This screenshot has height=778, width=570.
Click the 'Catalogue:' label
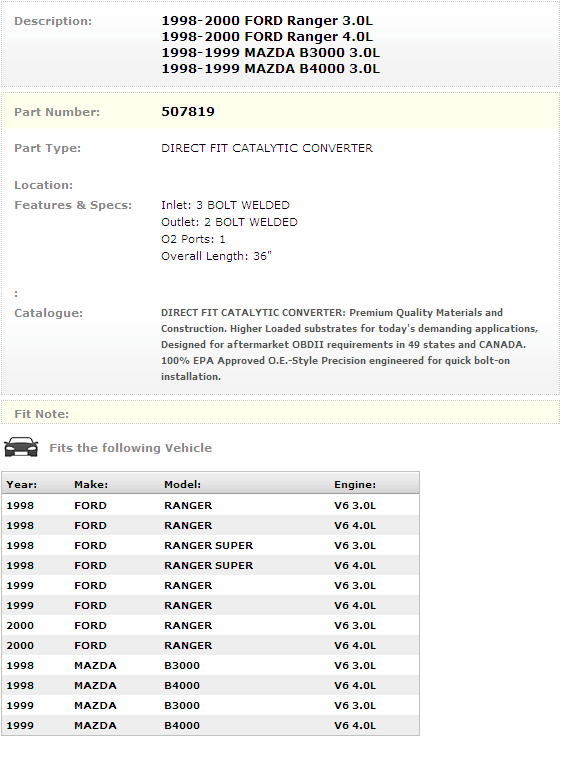[49, 313]
